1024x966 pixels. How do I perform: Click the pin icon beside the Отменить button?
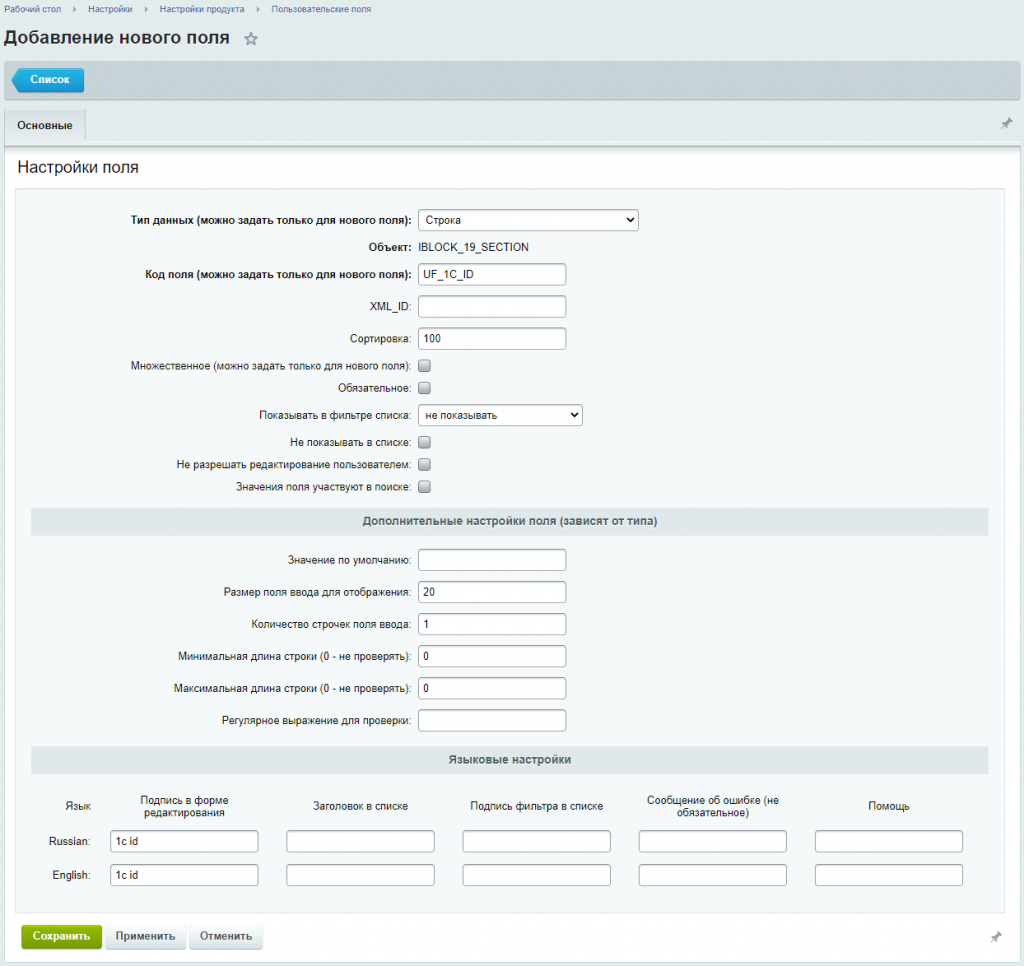(x=996, y=937)
